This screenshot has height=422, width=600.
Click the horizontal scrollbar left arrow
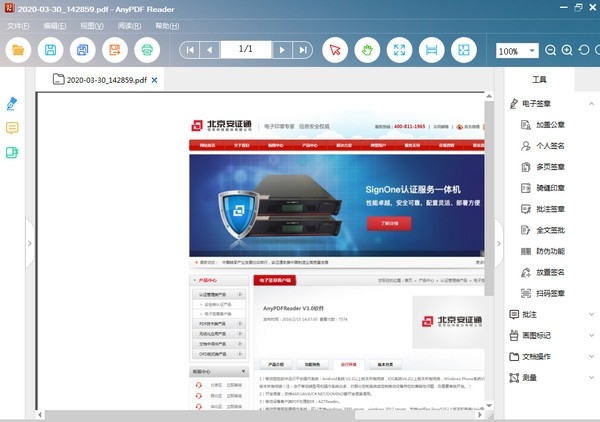coord(40,414)
